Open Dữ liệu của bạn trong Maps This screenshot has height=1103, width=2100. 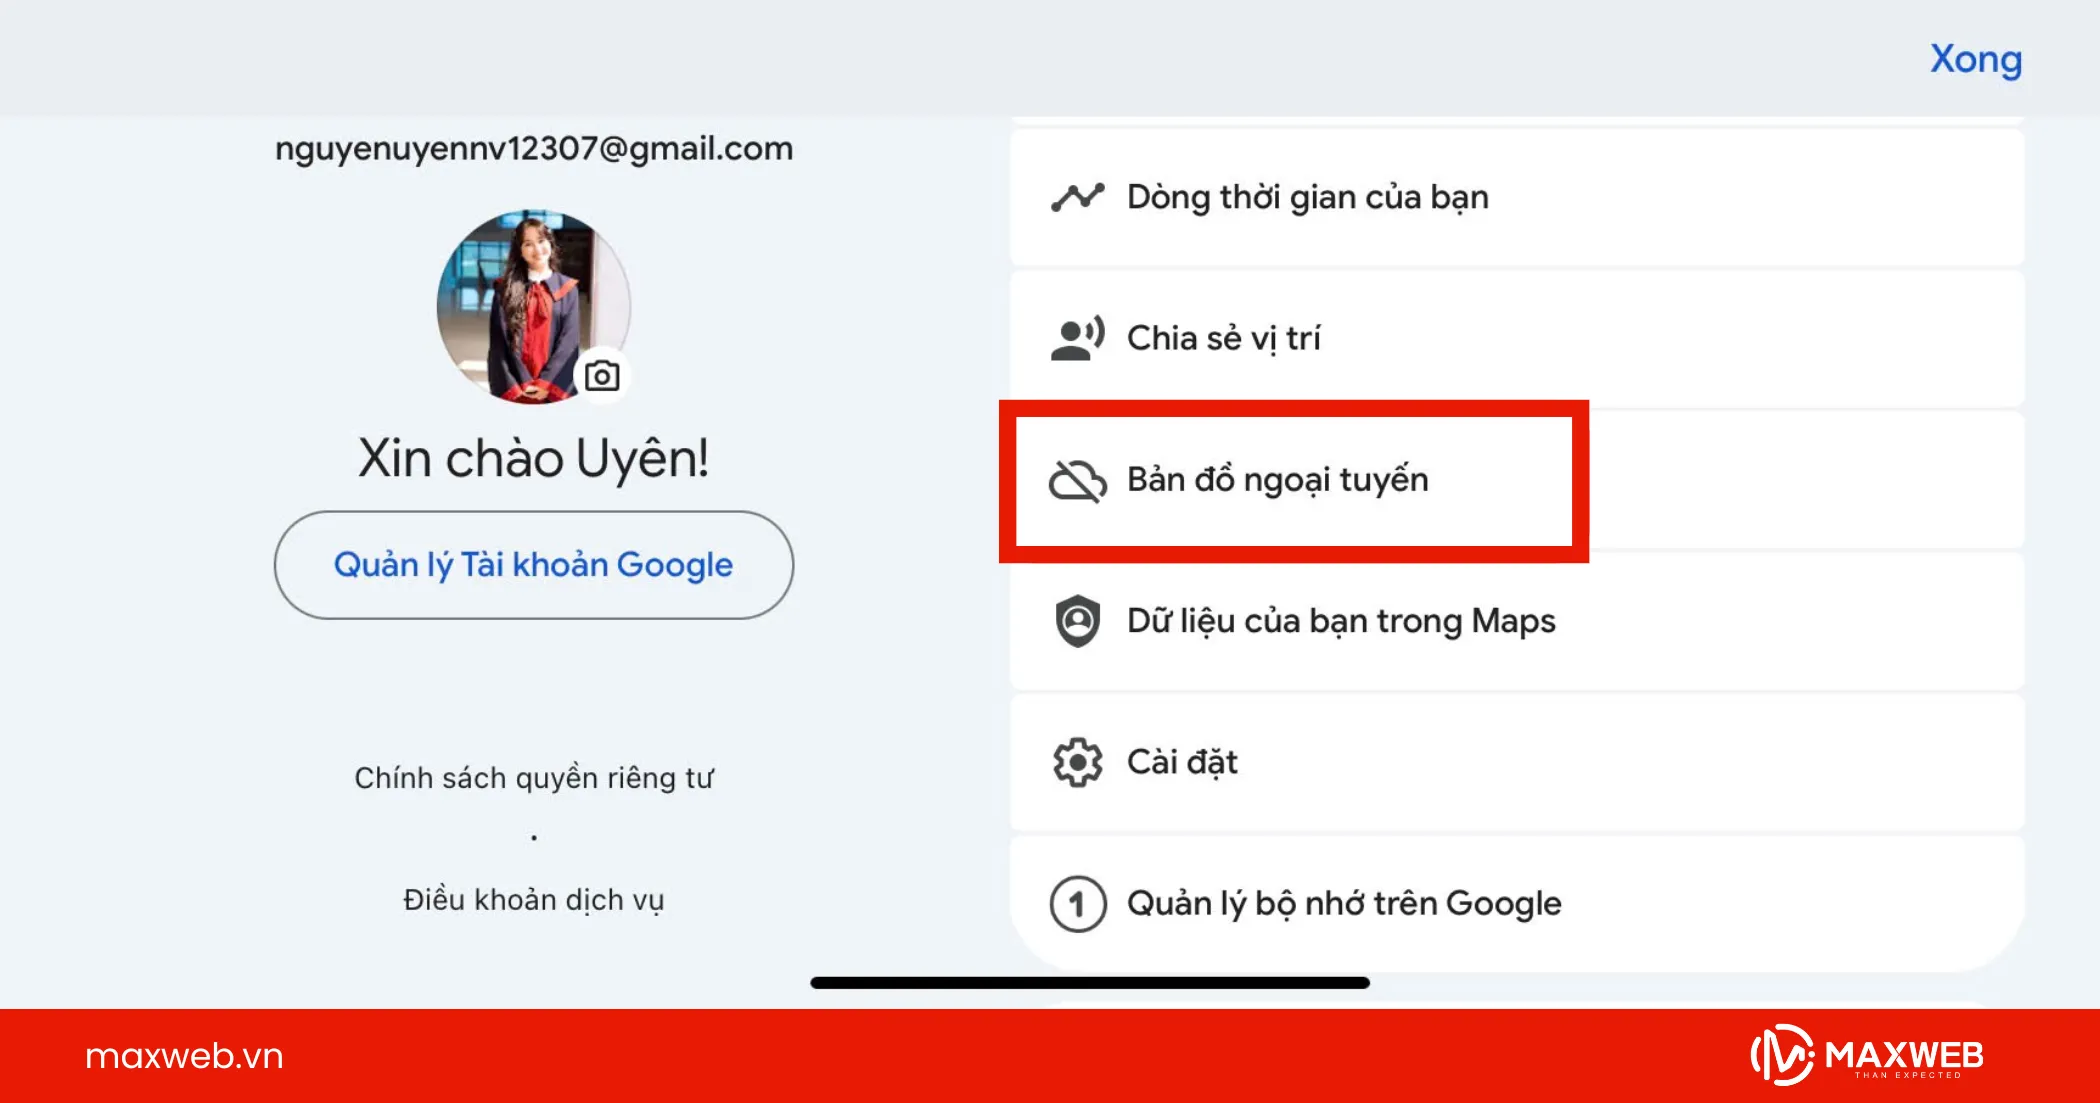click(x=1341, y=621)
